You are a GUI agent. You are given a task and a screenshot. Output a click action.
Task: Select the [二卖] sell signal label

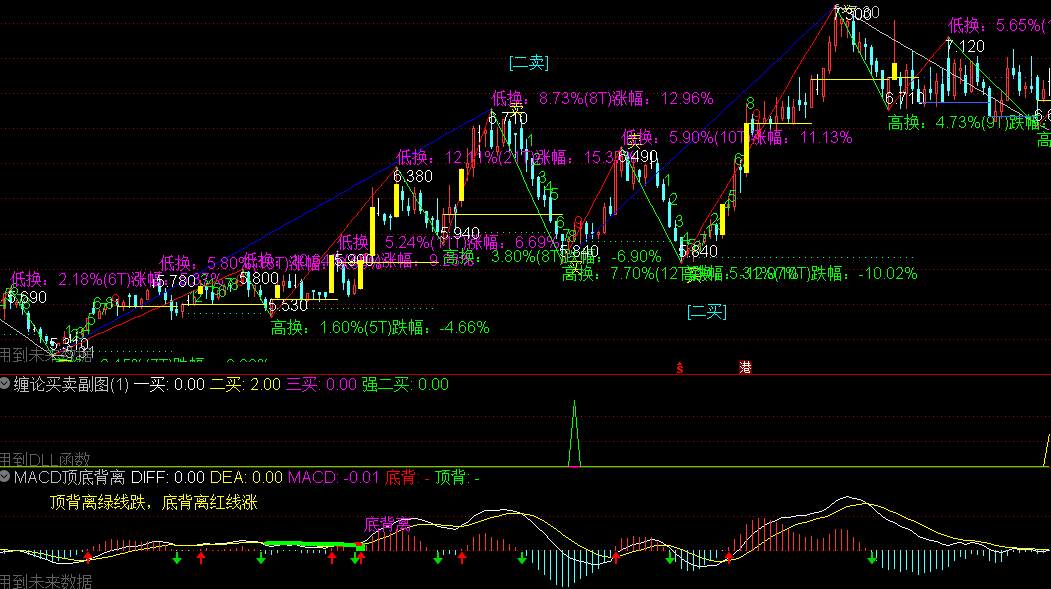pyautogui.click(x=529, y=63)
